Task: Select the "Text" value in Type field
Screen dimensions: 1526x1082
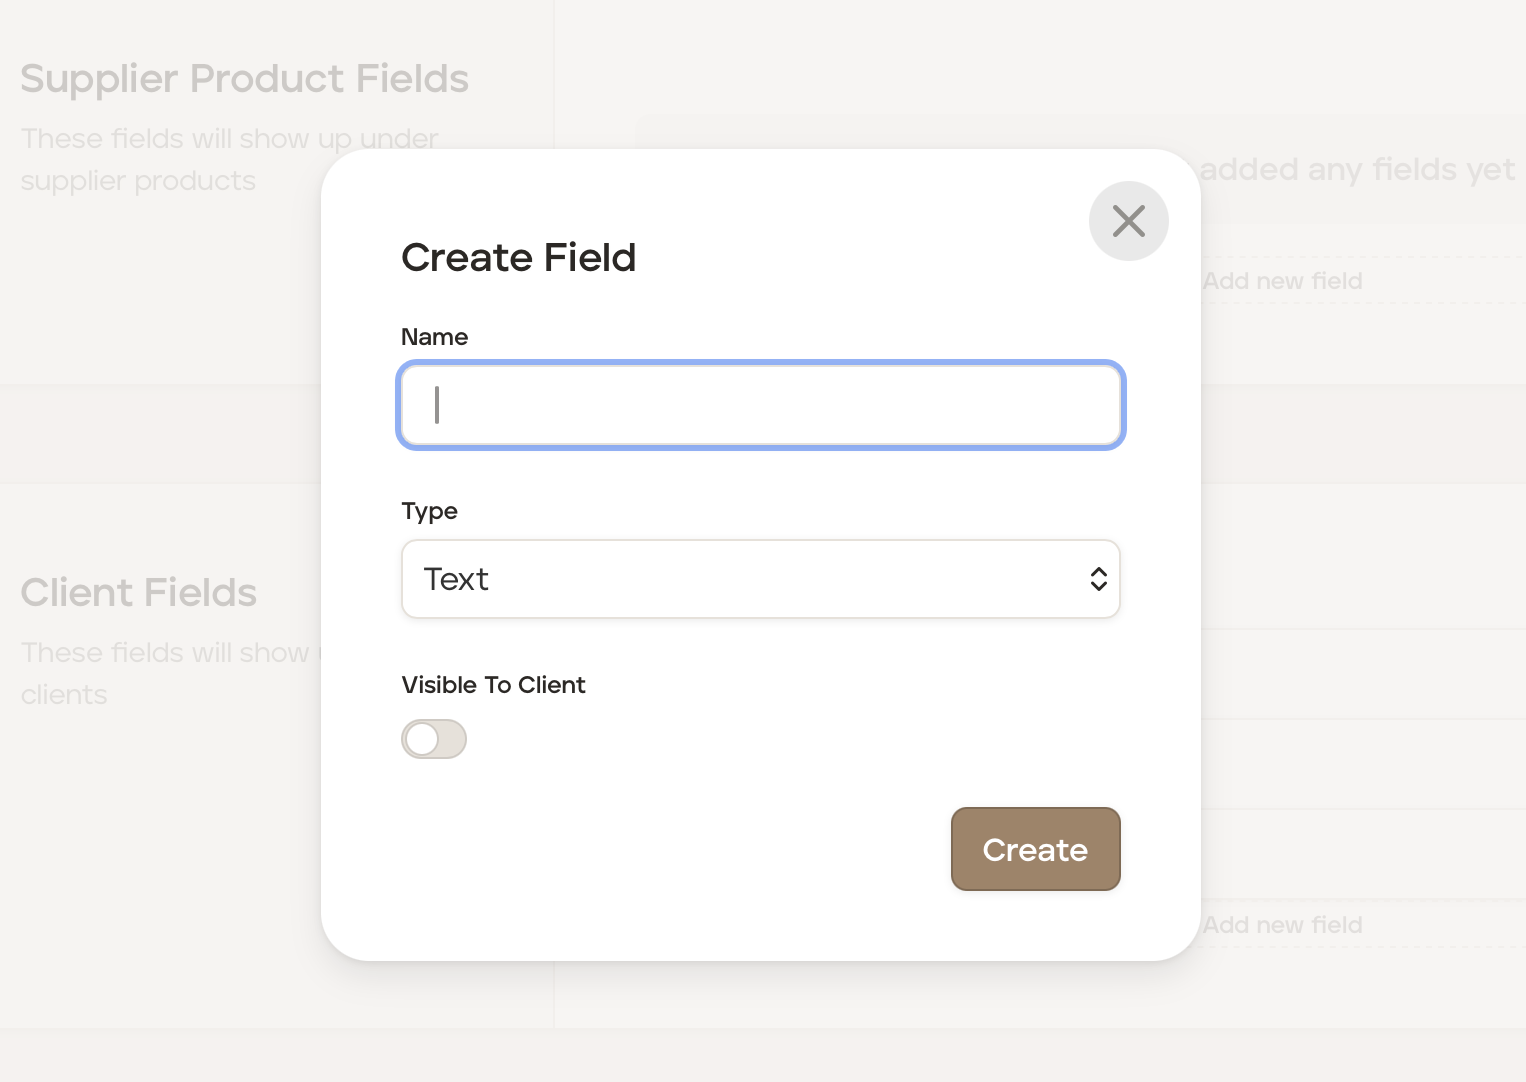Action: pyautogui.click(x=456, y=579)
